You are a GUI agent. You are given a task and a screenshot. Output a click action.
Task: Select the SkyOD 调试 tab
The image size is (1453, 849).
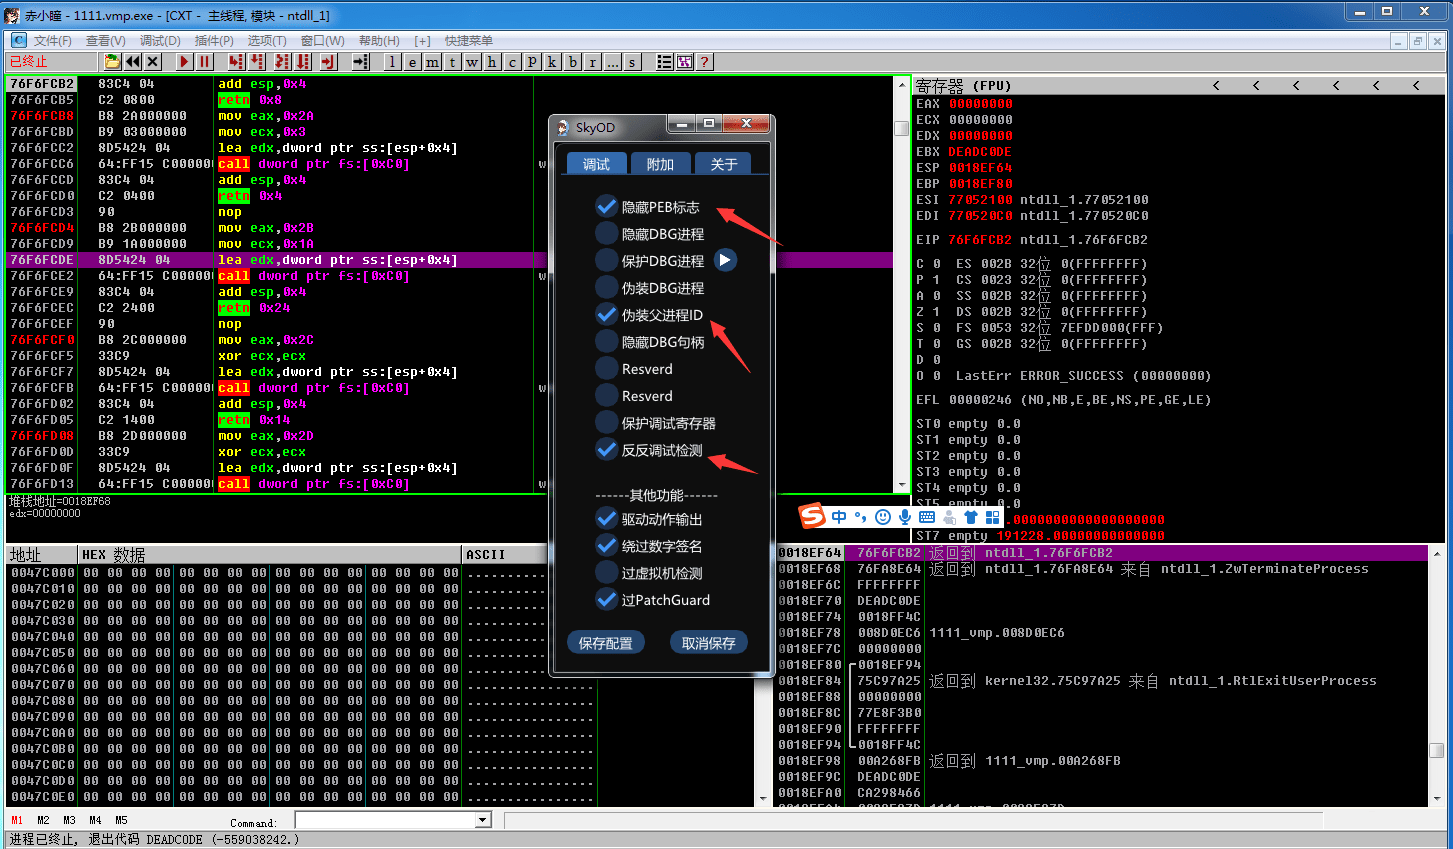(x=596, y=164)
